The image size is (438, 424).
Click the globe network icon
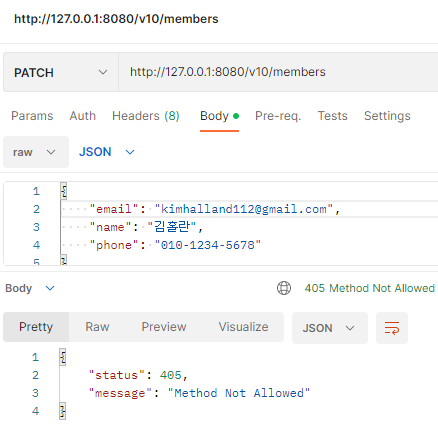coord(284,288)
